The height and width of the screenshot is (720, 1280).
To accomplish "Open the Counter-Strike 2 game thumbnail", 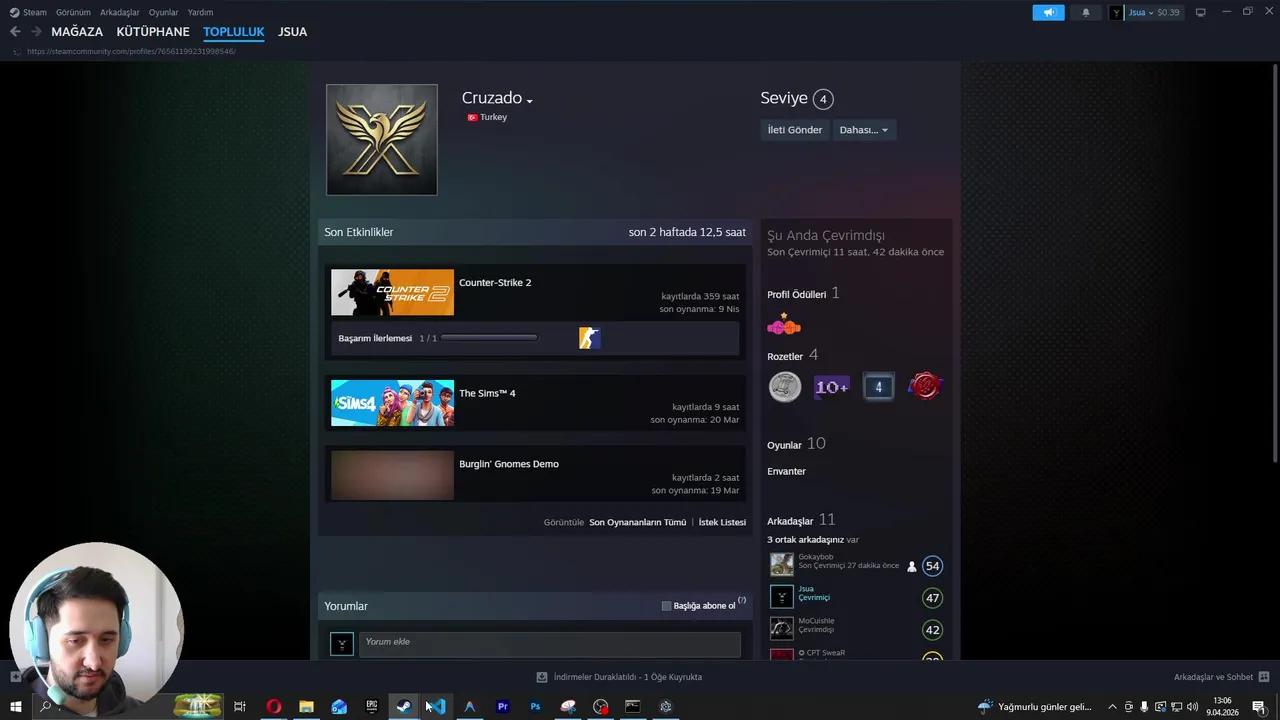I will pyautogui.click(x=392, y=292).
